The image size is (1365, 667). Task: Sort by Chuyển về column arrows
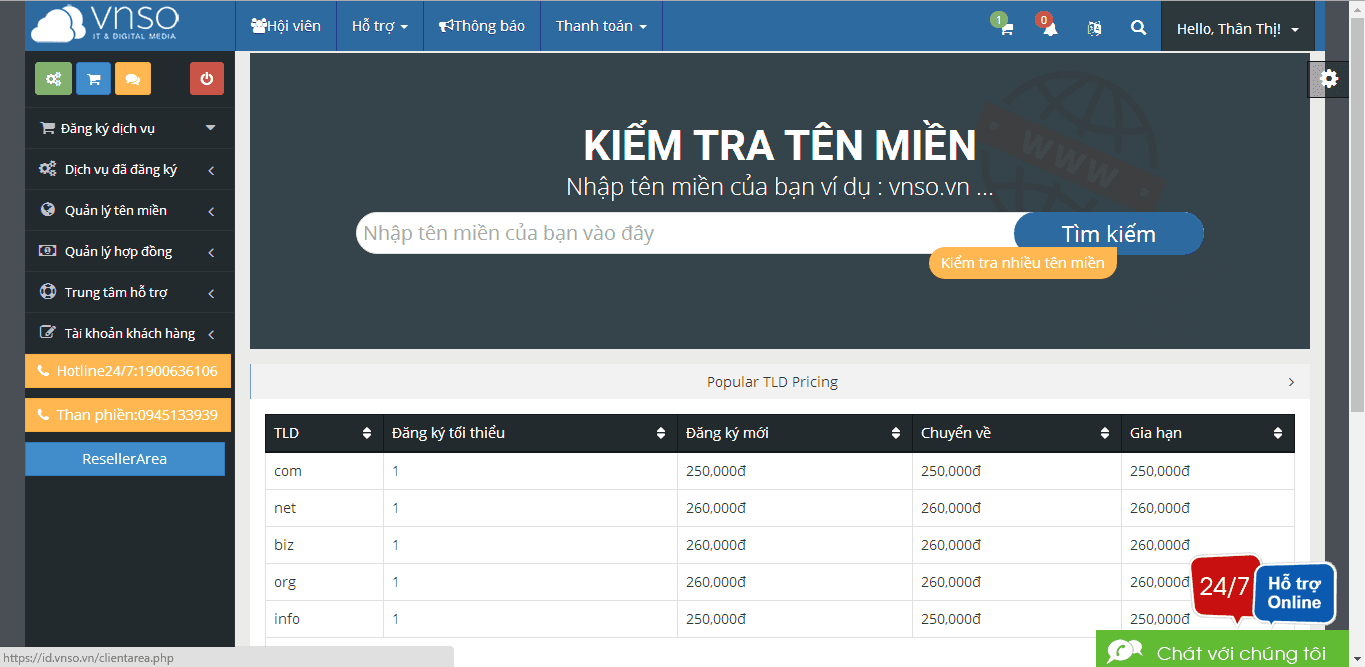[x=1105, y=433]
